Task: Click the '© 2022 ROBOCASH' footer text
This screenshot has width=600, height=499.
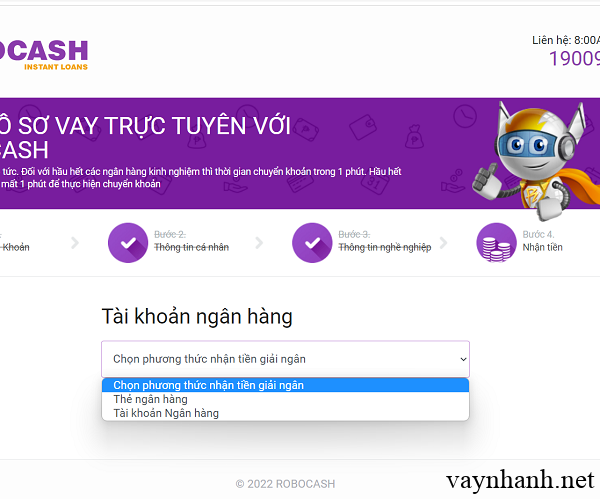Action: pos(285,484)
